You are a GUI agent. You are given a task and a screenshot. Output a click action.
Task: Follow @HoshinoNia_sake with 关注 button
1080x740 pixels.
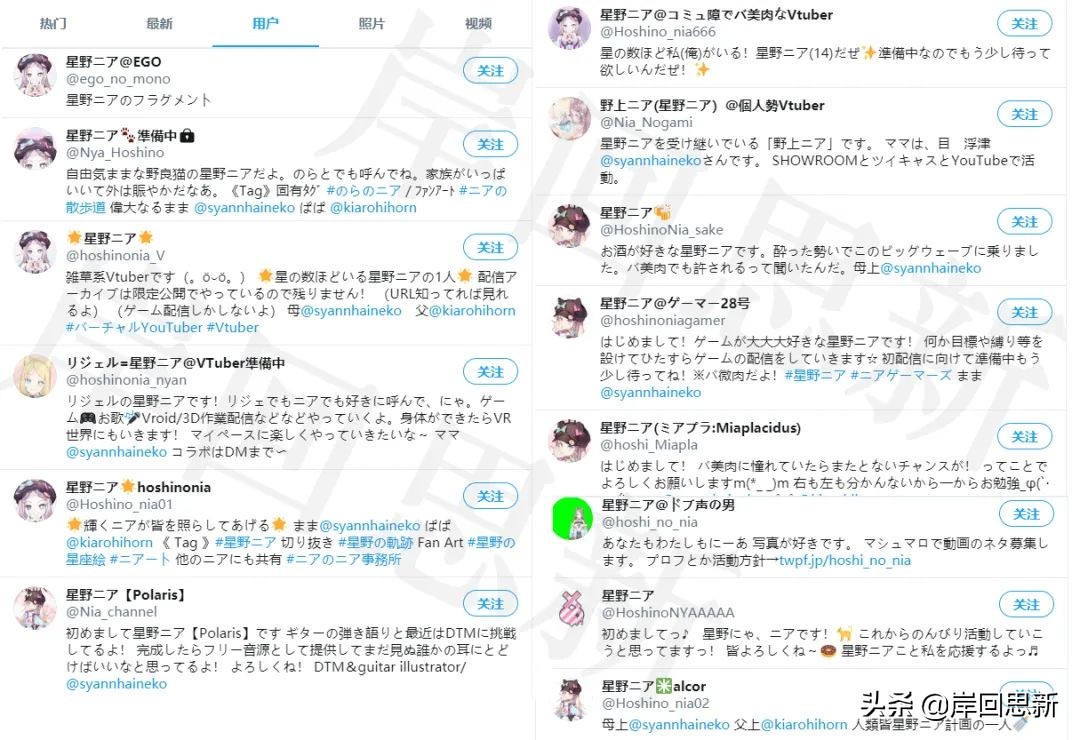[1025, 222]
